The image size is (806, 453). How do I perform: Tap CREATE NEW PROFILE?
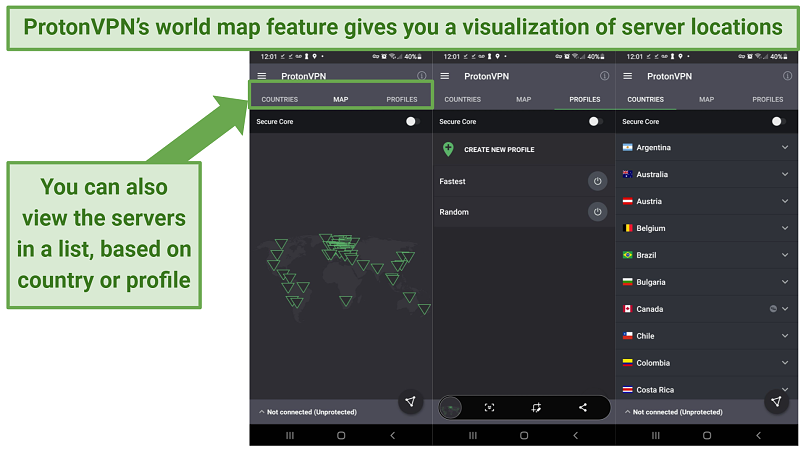499,150
